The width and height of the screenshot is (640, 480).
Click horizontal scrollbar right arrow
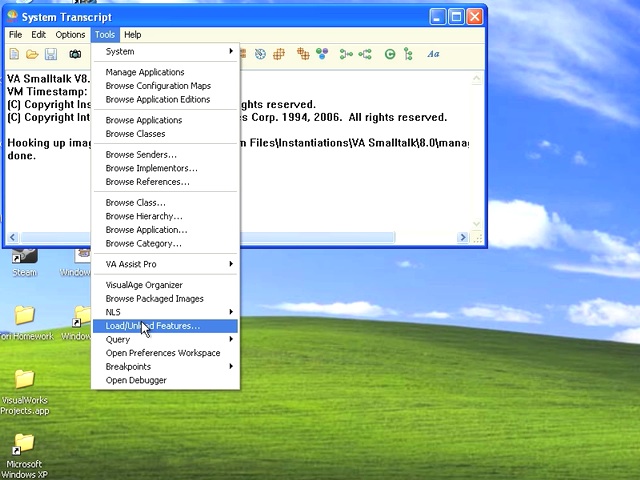462,237
